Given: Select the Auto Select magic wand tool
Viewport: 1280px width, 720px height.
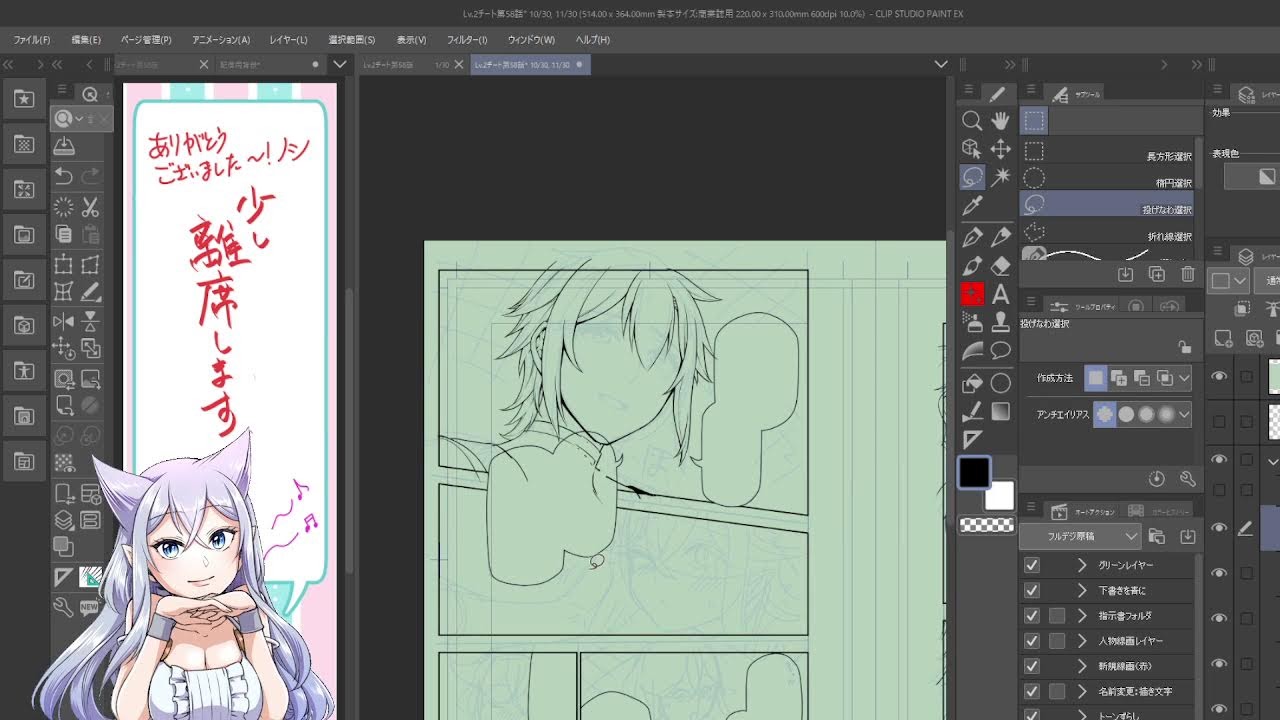Looking at the screenshot, I should (1000, 177).
